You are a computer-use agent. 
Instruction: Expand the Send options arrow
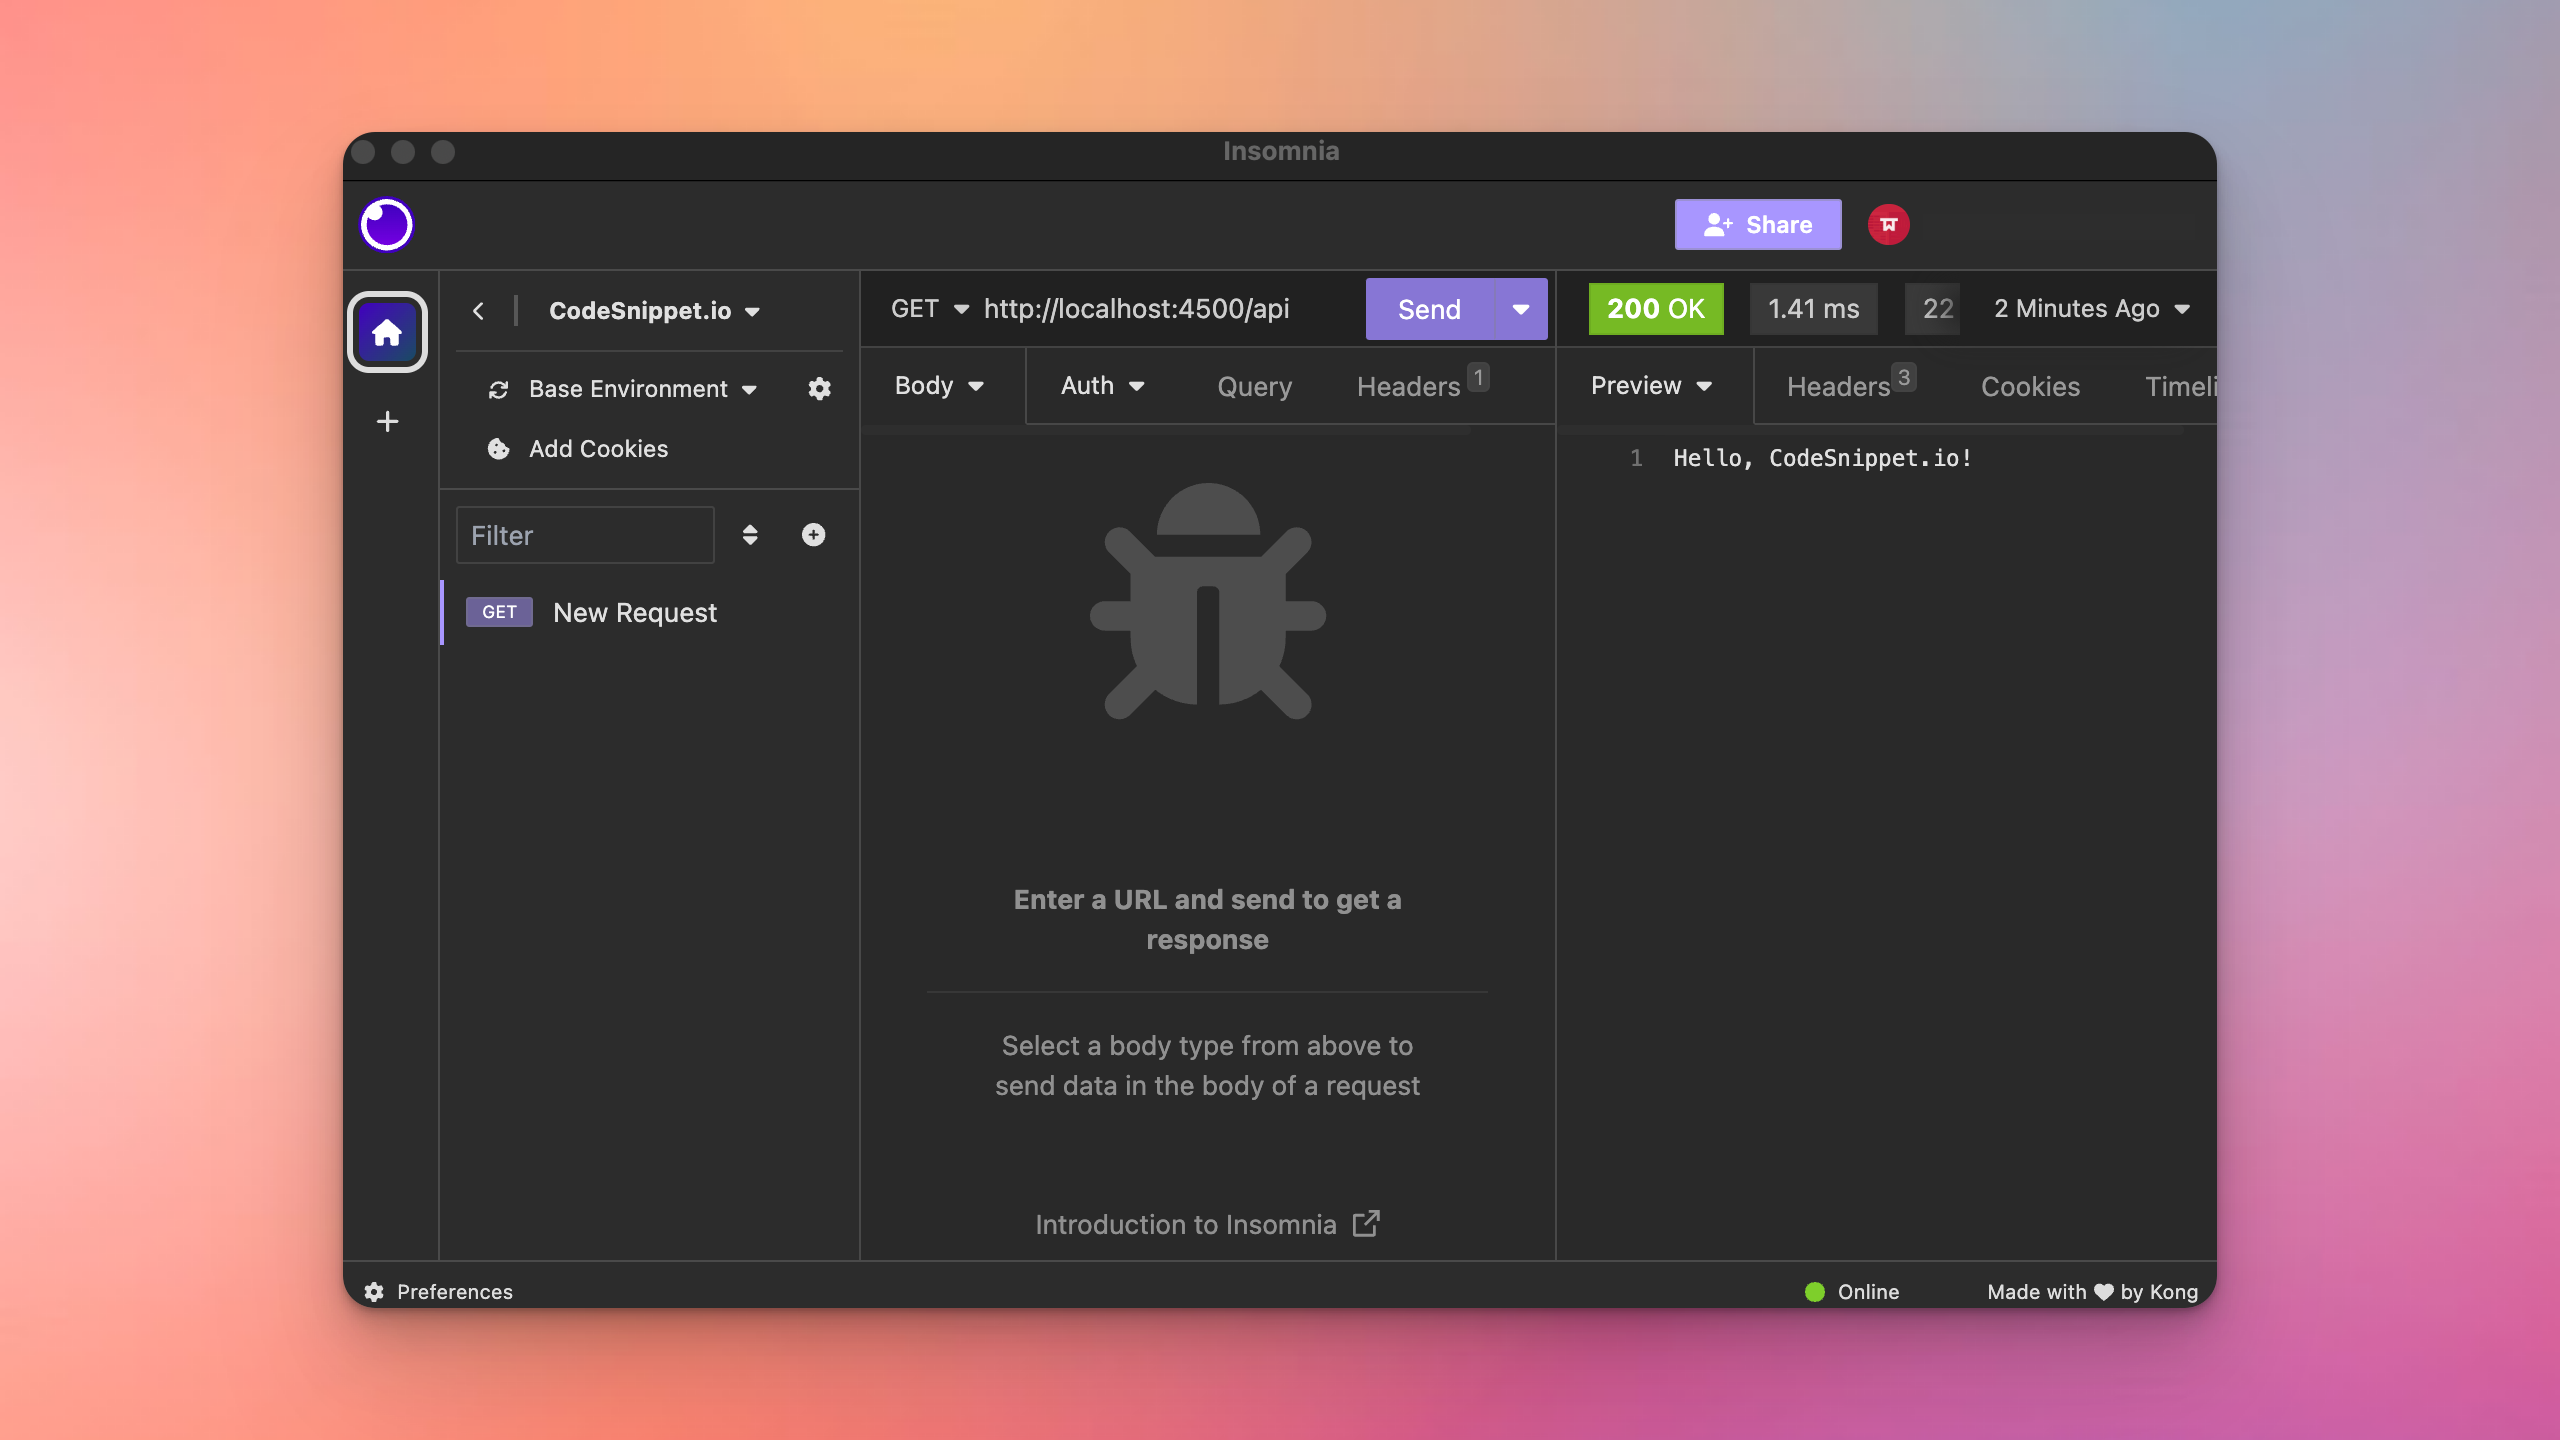click(1520, 309)
